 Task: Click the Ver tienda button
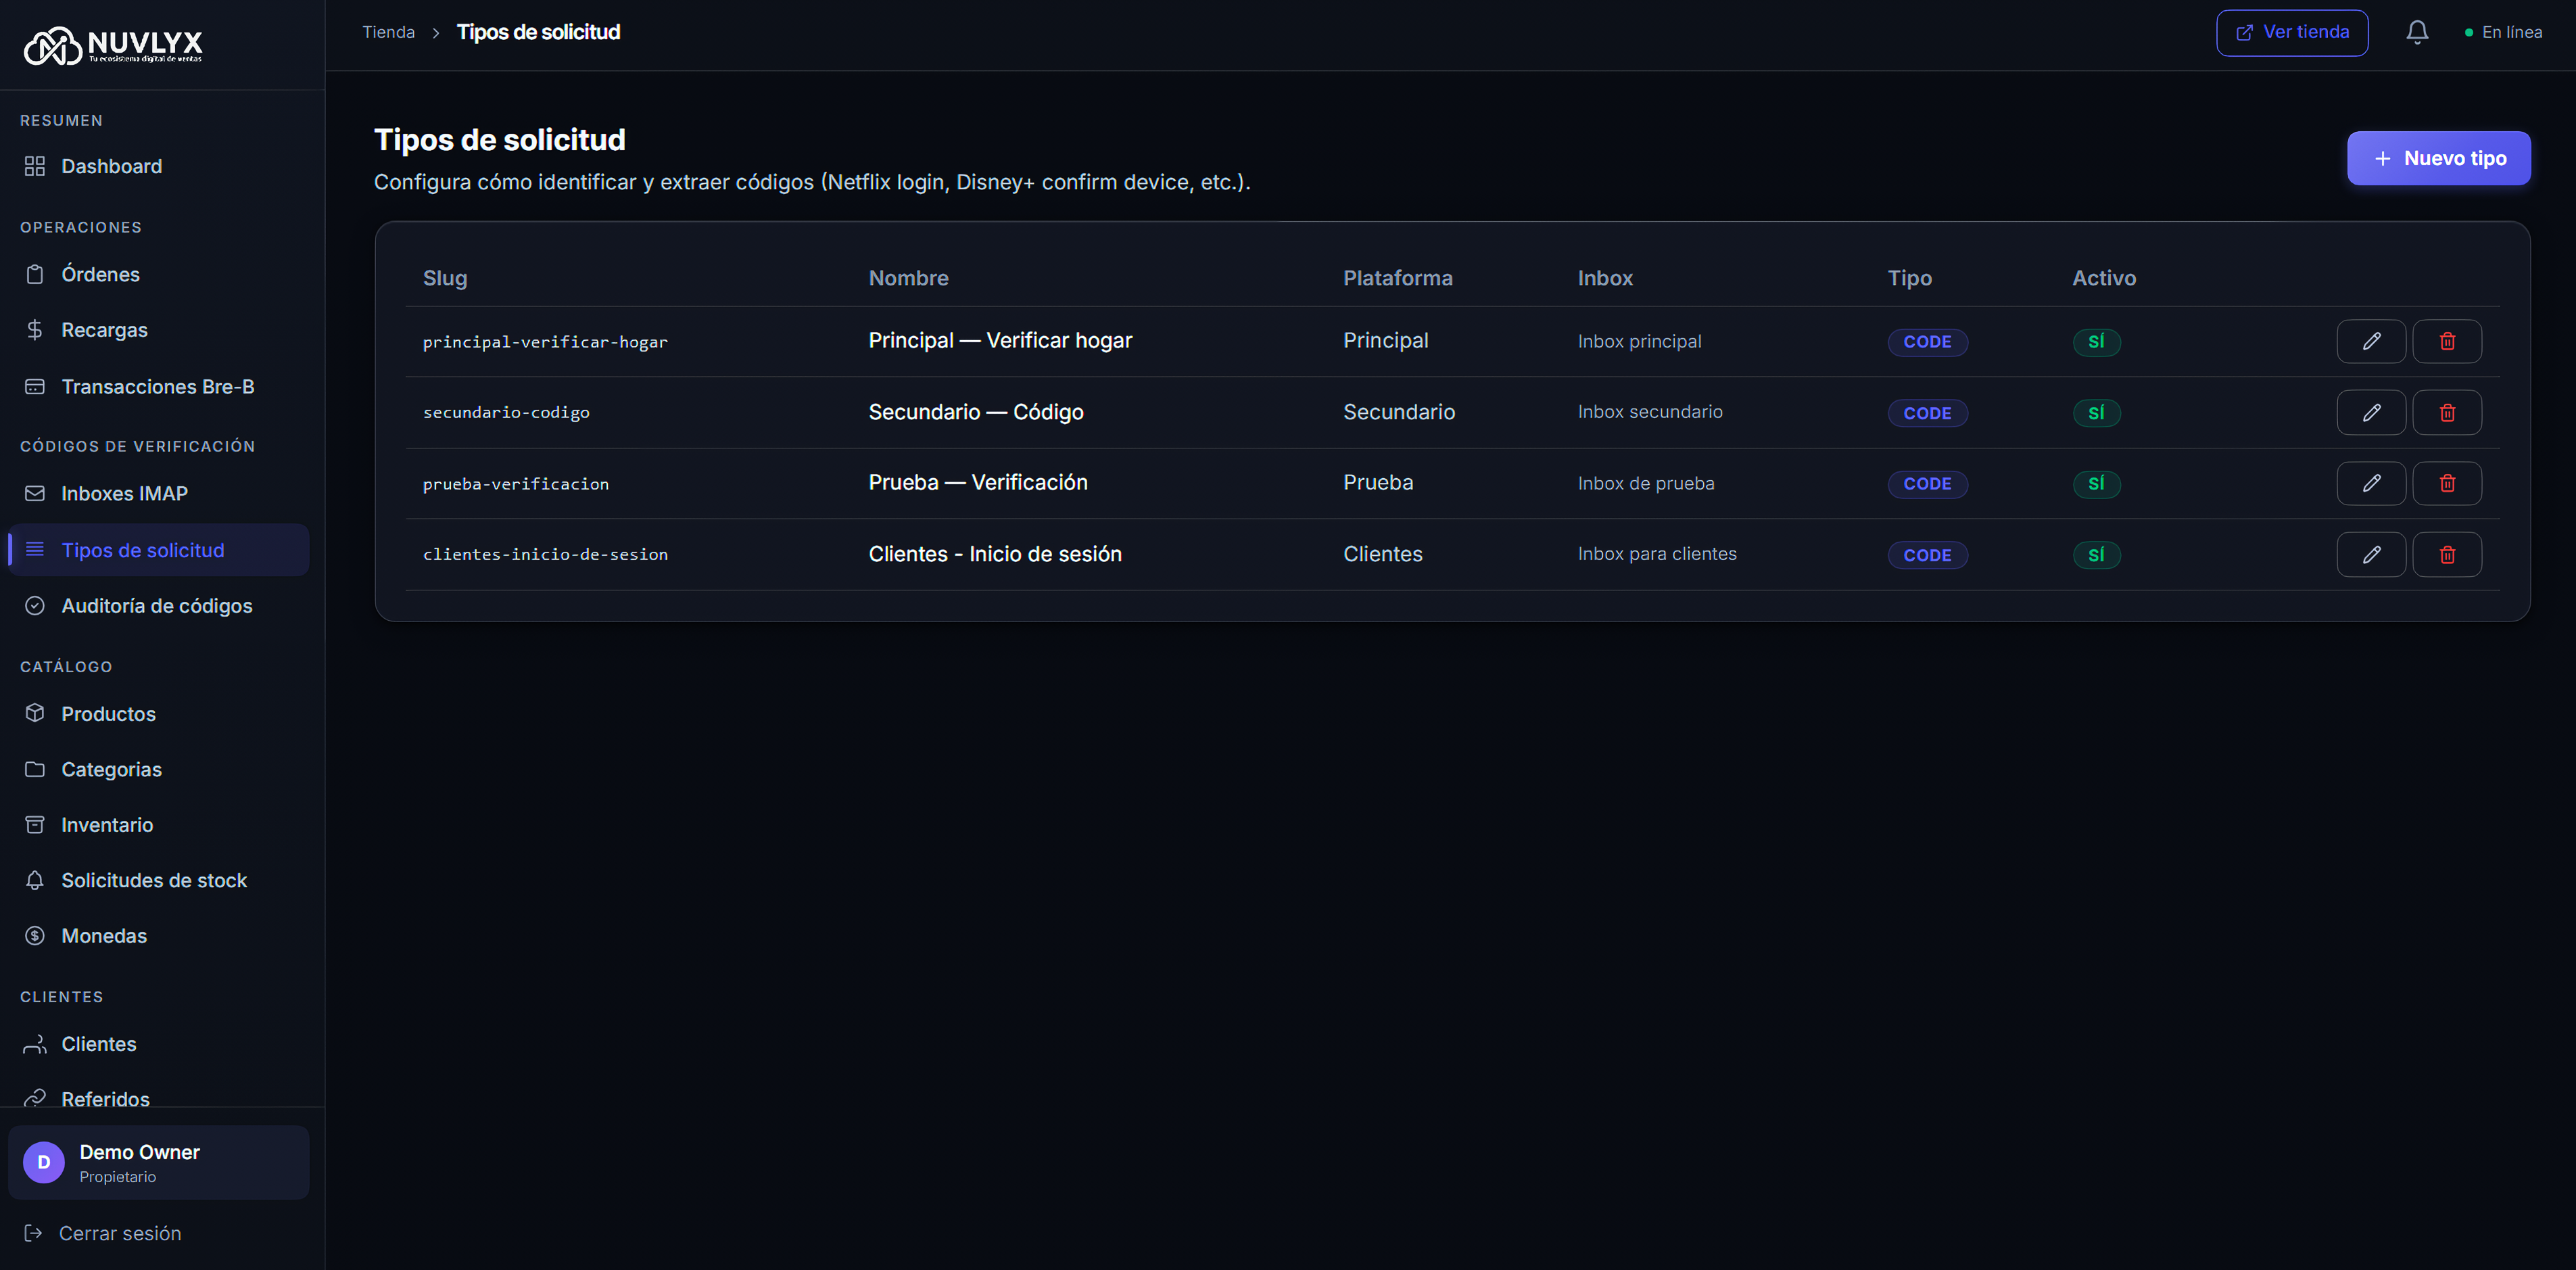(2291, 32)
